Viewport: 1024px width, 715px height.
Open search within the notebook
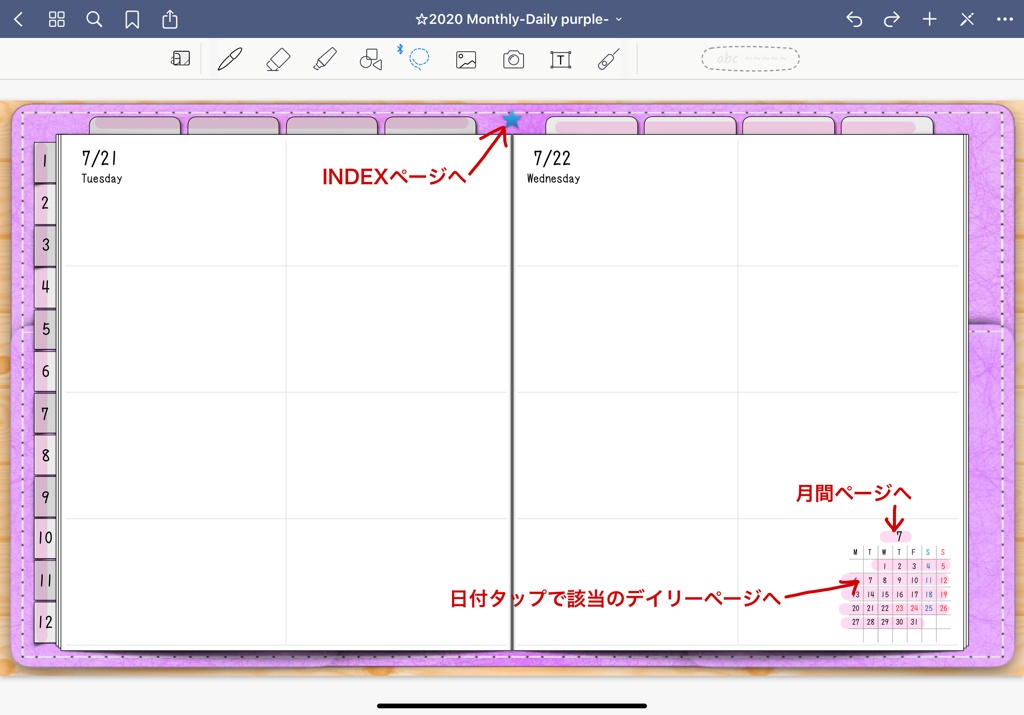[94, 18]
